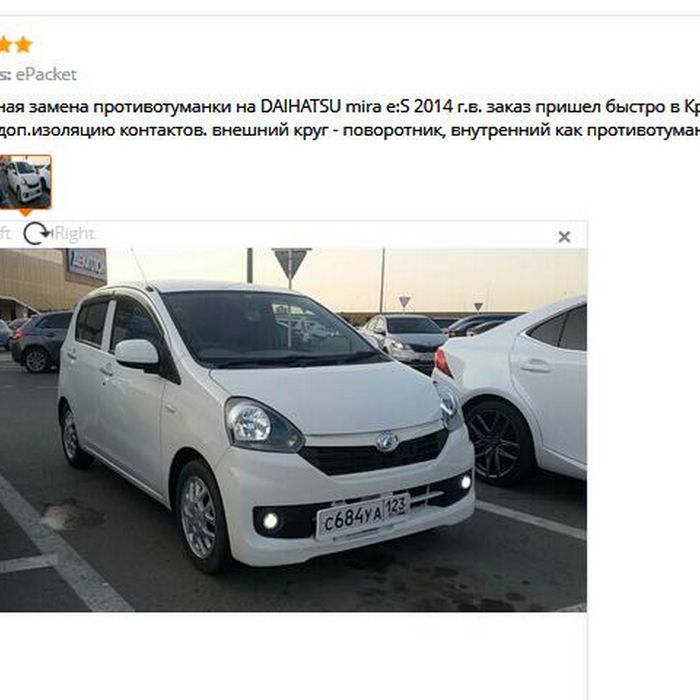Click the white Daihatsu's headlight in the photo
700x700 pixels.
click(x=263, y=425)
